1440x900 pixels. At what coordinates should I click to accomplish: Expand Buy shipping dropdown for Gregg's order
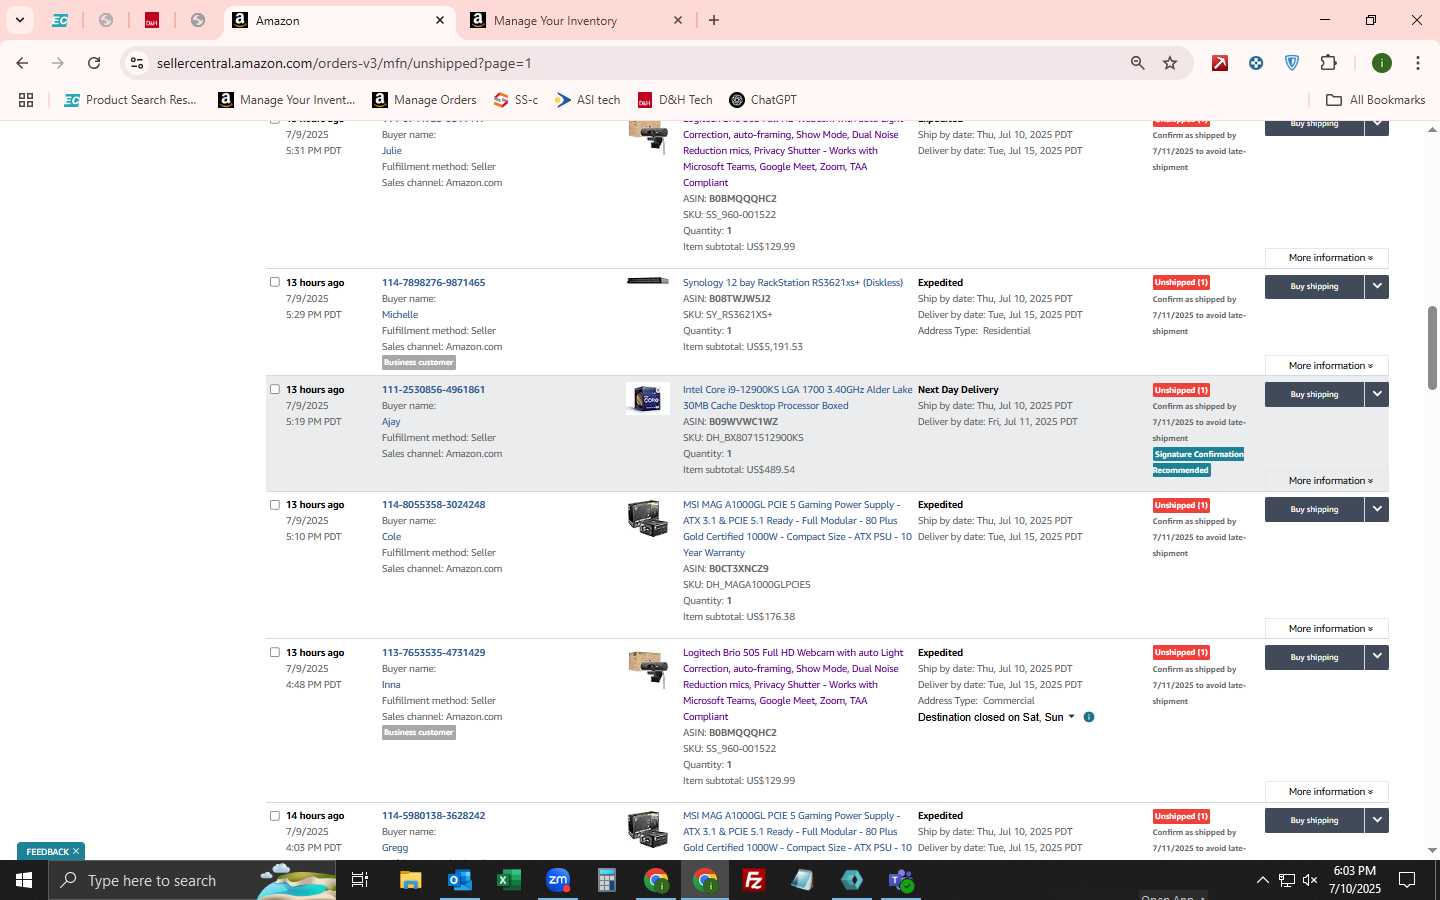(x=1377, y=821)
